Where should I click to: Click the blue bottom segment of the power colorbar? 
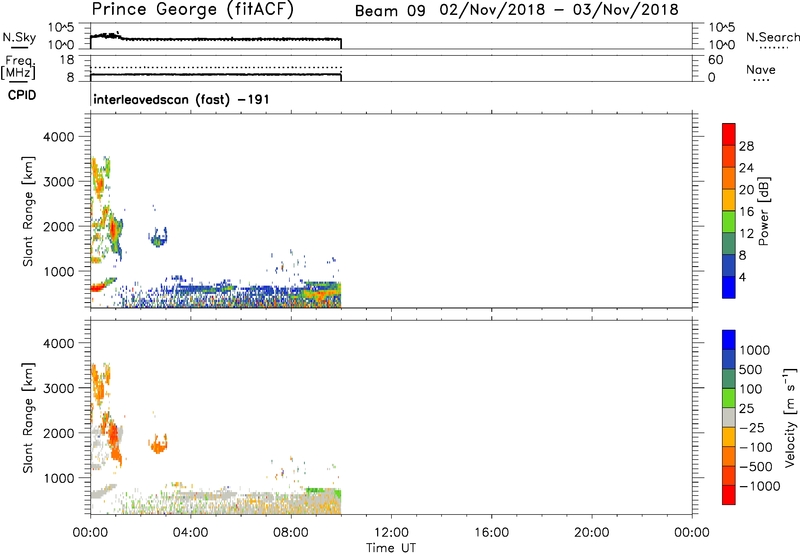tap(729, 287)
